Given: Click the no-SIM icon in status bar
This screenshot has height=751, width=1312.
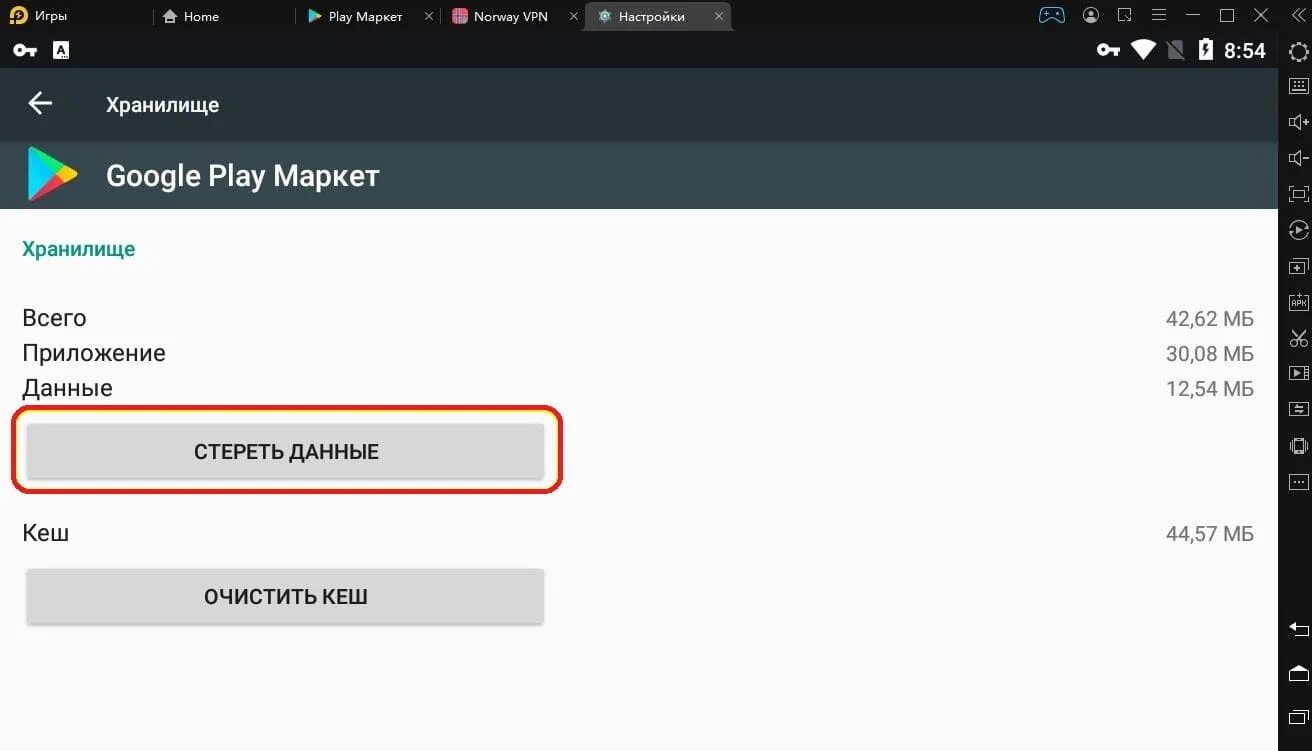Looking at the screenshot, I should point(1176,50).
